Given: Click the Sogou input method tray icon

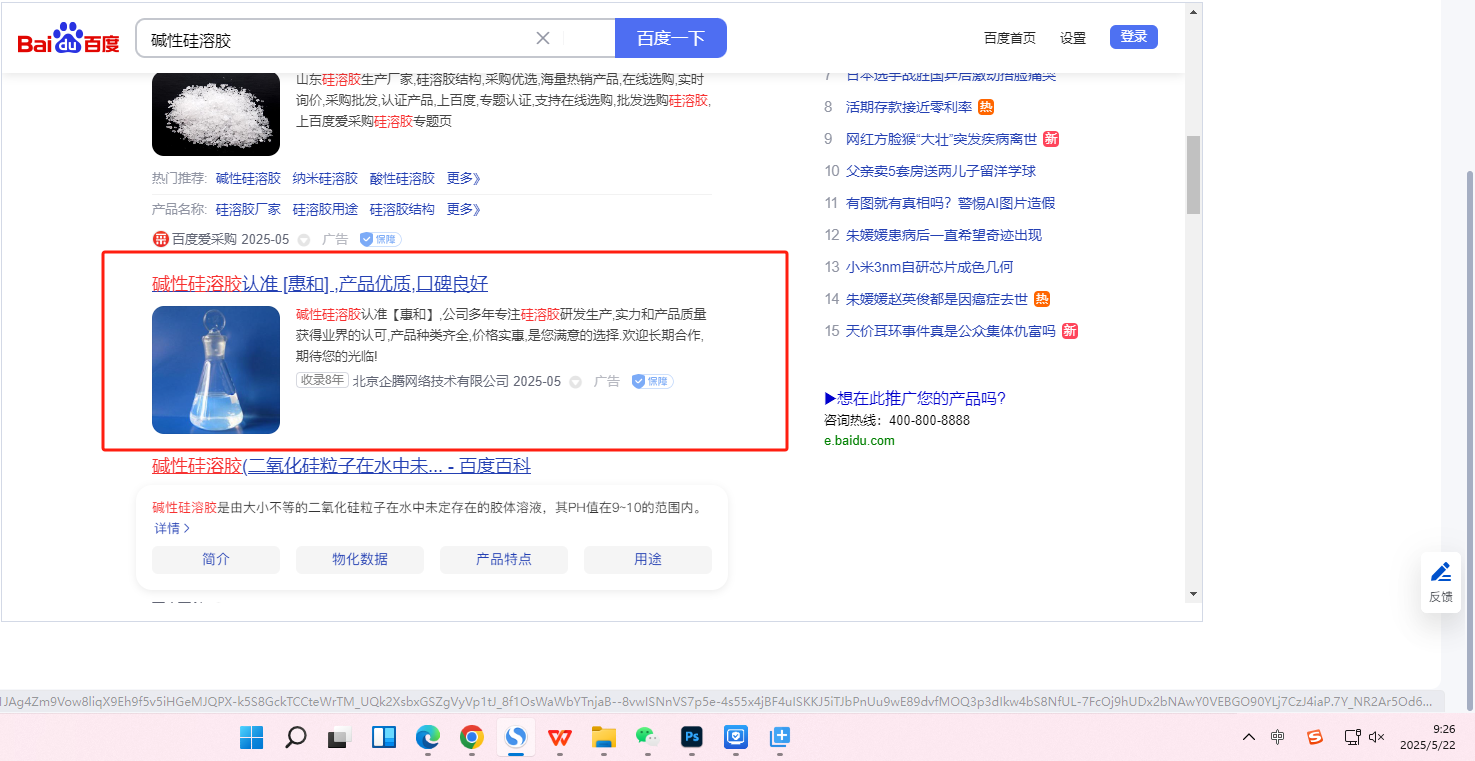Looking at the screenshot, I should [1315, 737].
